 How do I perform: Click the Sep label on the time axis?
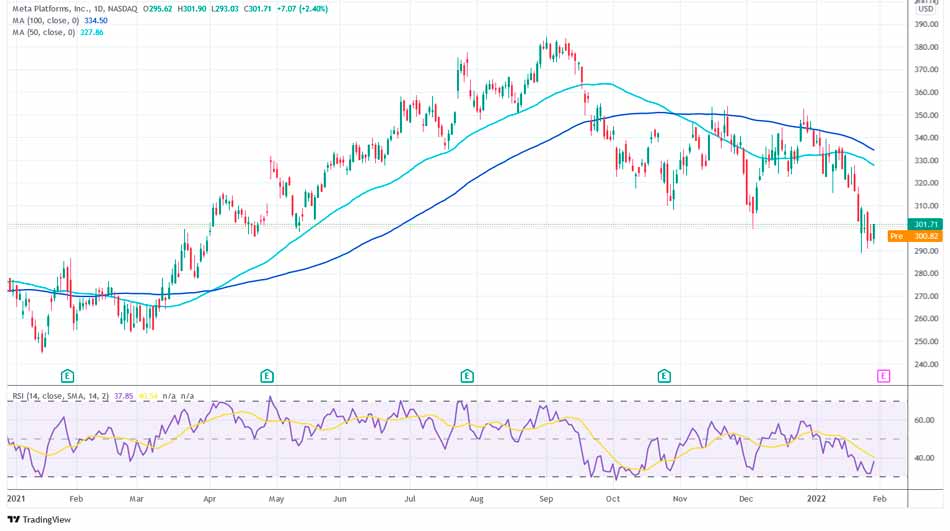(545, 496)
